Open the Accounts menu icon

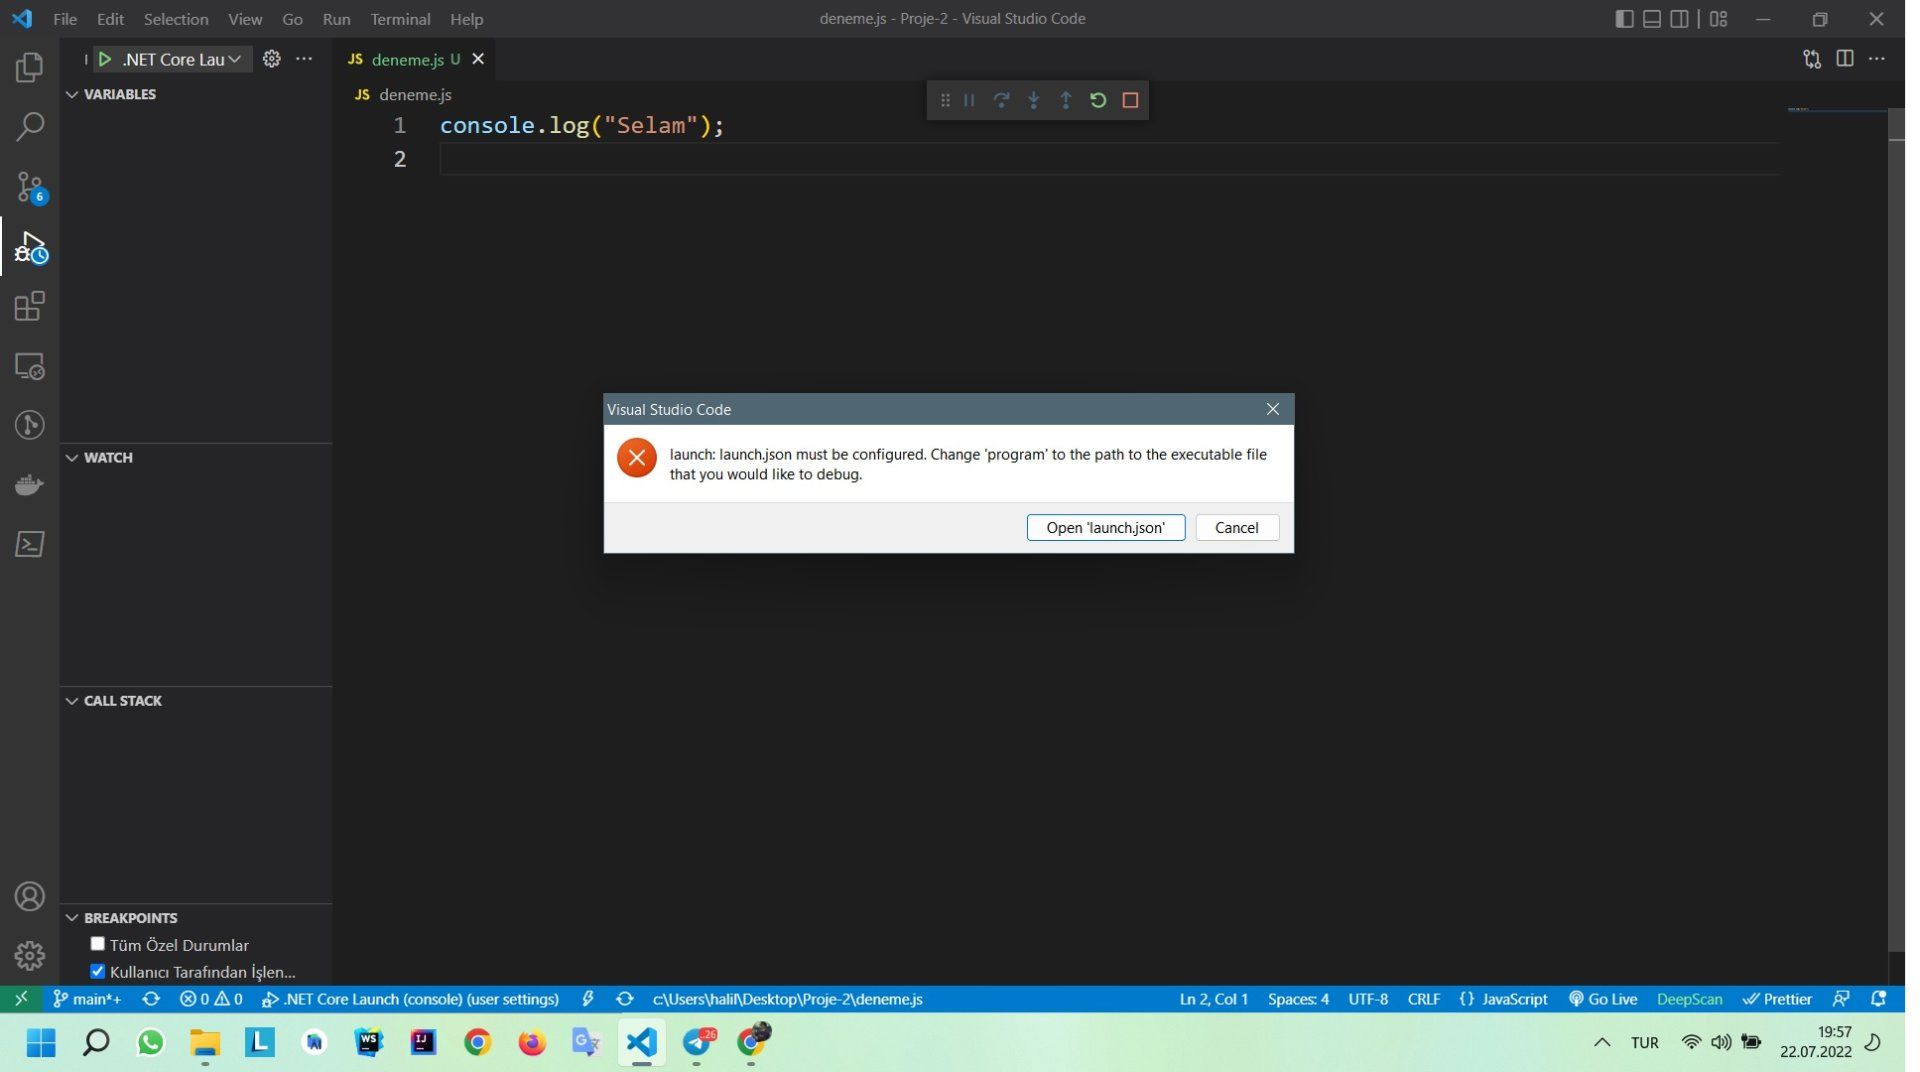pos(30,896)
